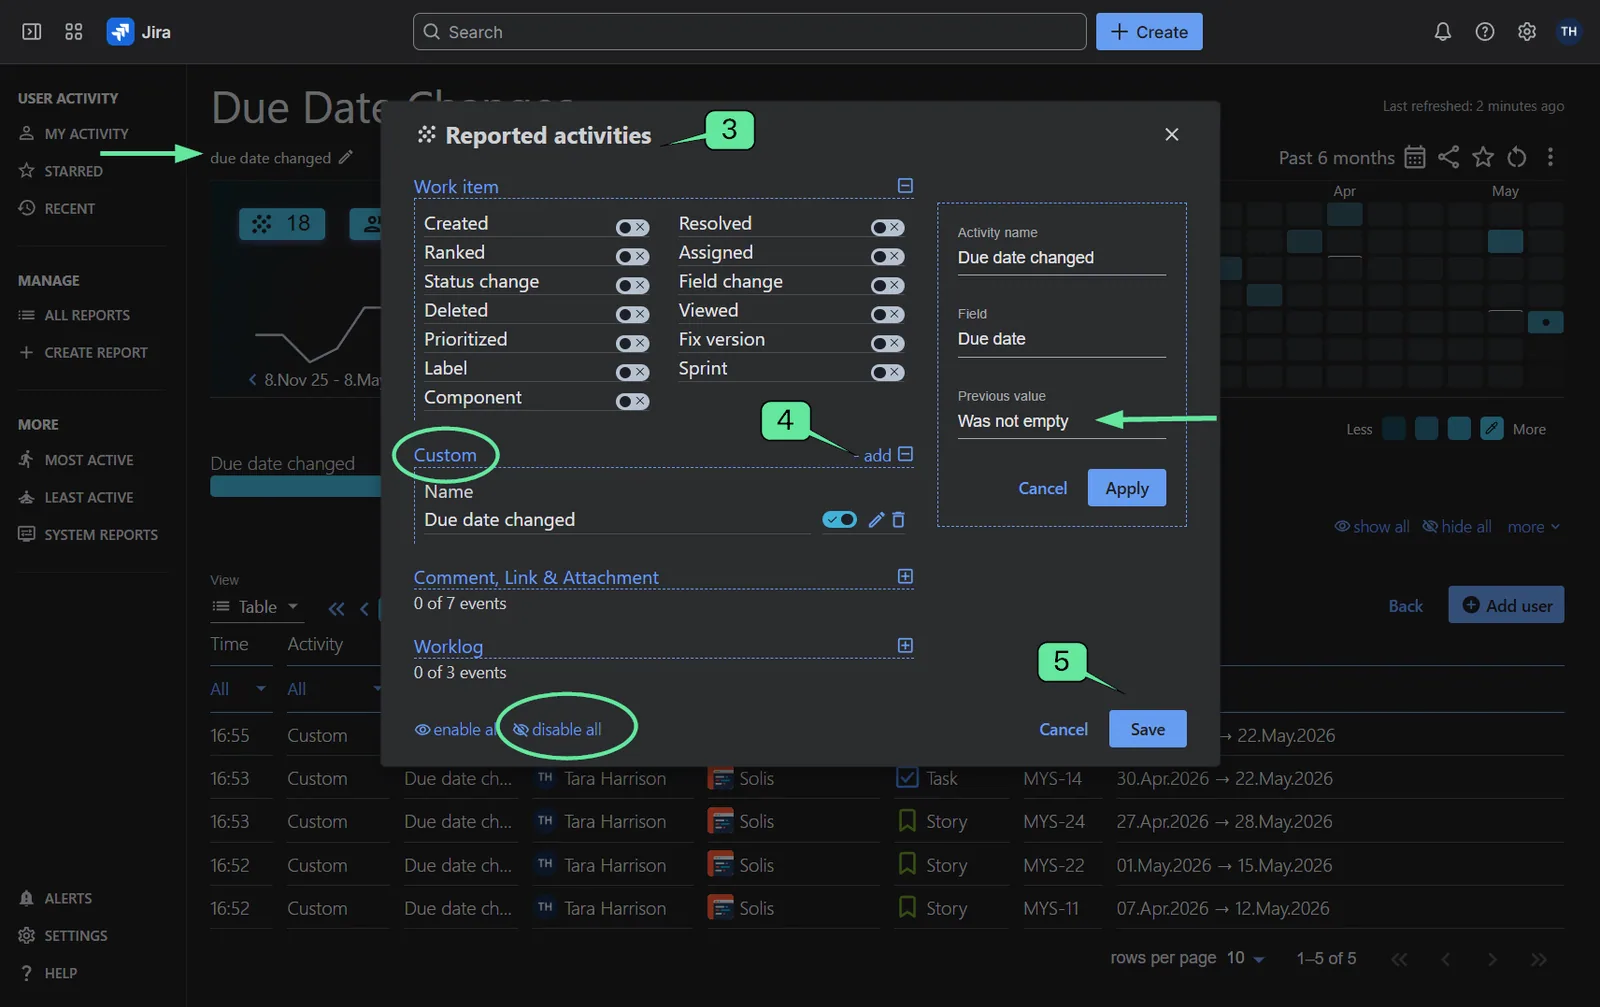The height and width of the screenshot is (1007, 1600).
Task: Edit the Activity name field
Action: (x=1062, y=258)
